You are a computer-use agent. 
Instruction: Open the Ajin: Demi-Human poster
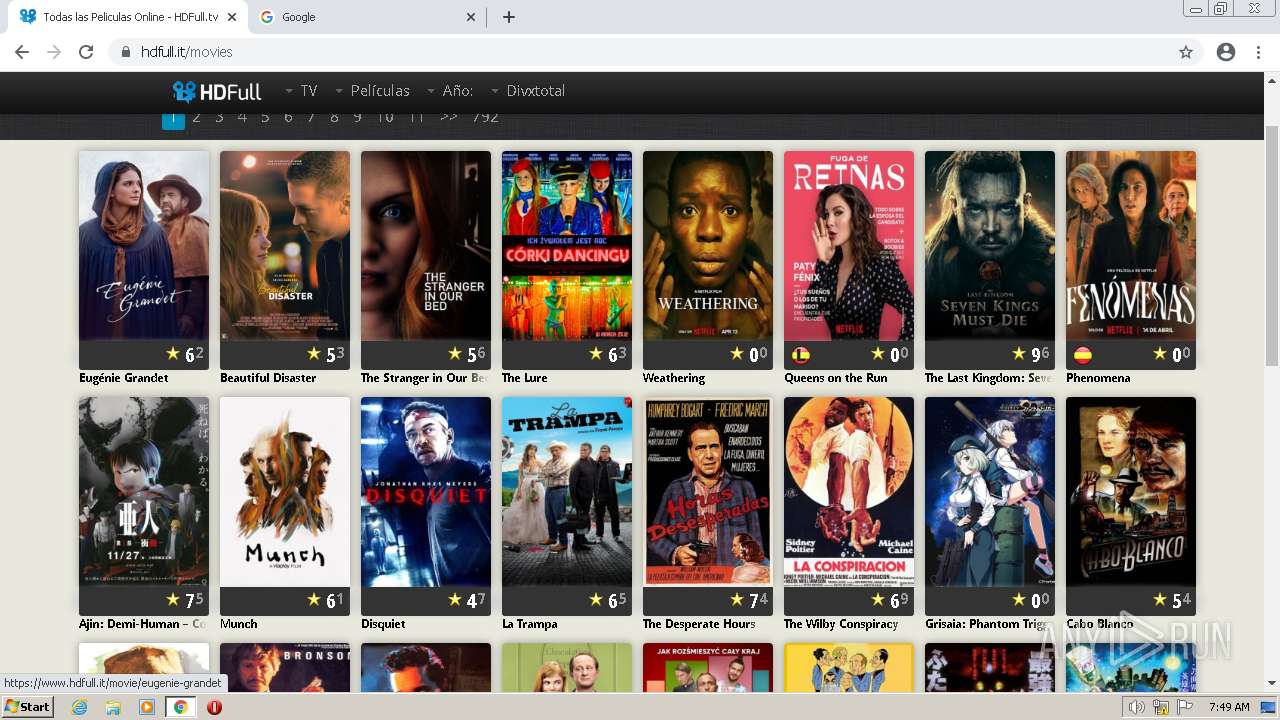(144, 492)
